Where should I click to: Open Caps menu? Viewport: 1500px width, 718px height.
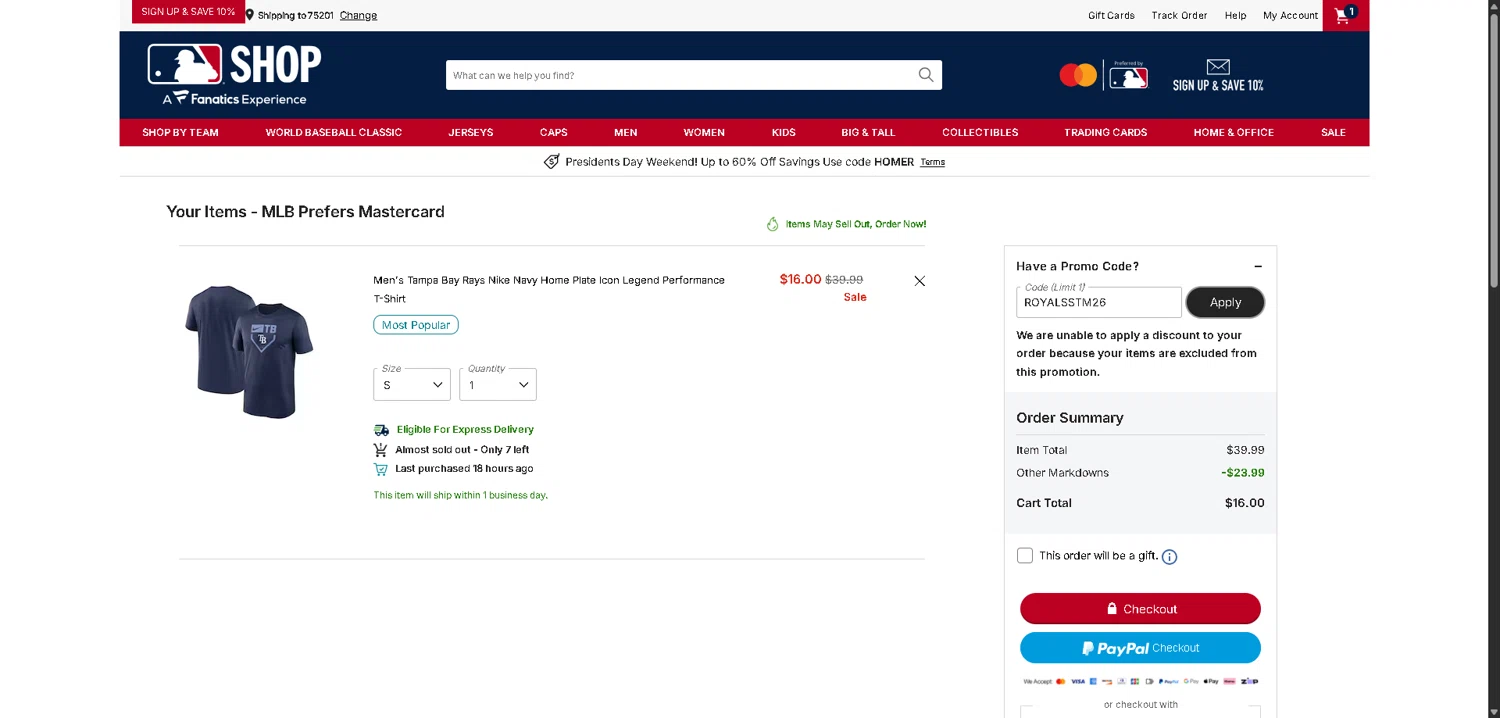coord(554,132)
